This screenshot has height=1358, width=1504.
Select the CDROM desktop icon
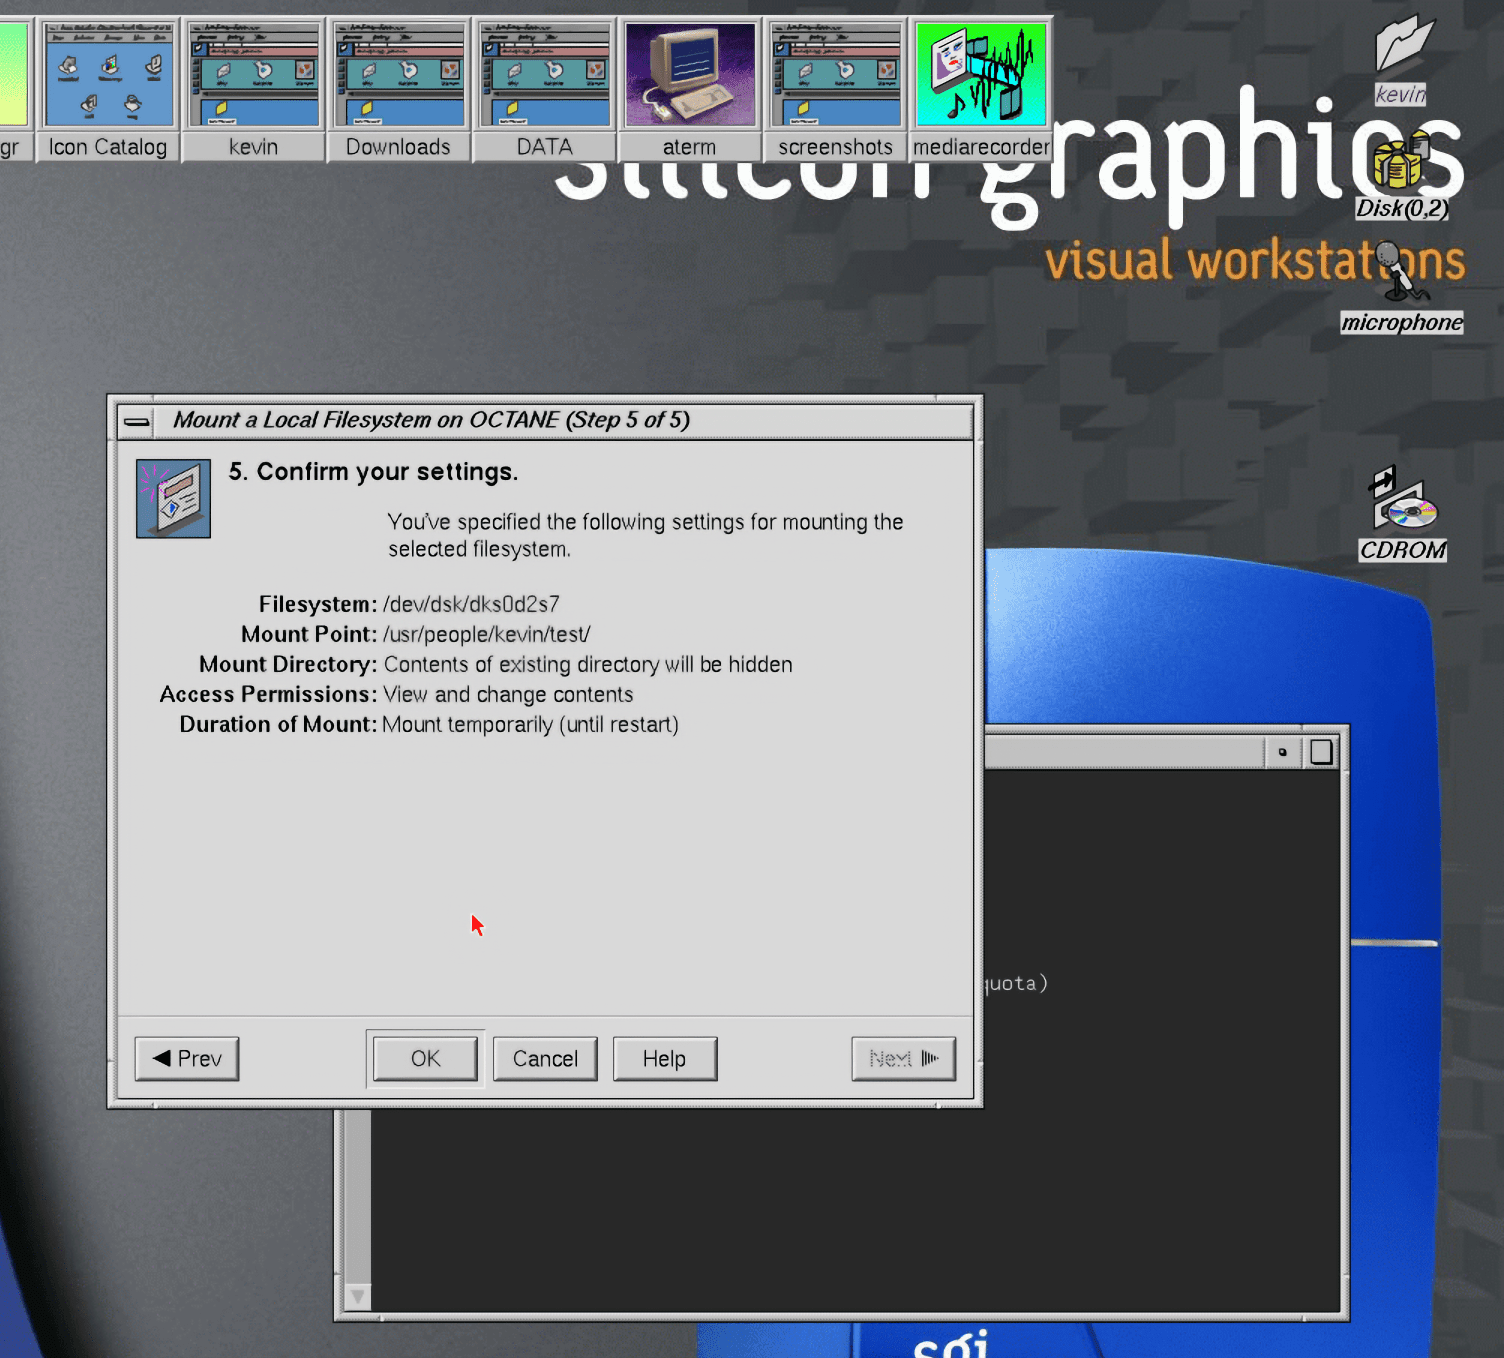1403,514
